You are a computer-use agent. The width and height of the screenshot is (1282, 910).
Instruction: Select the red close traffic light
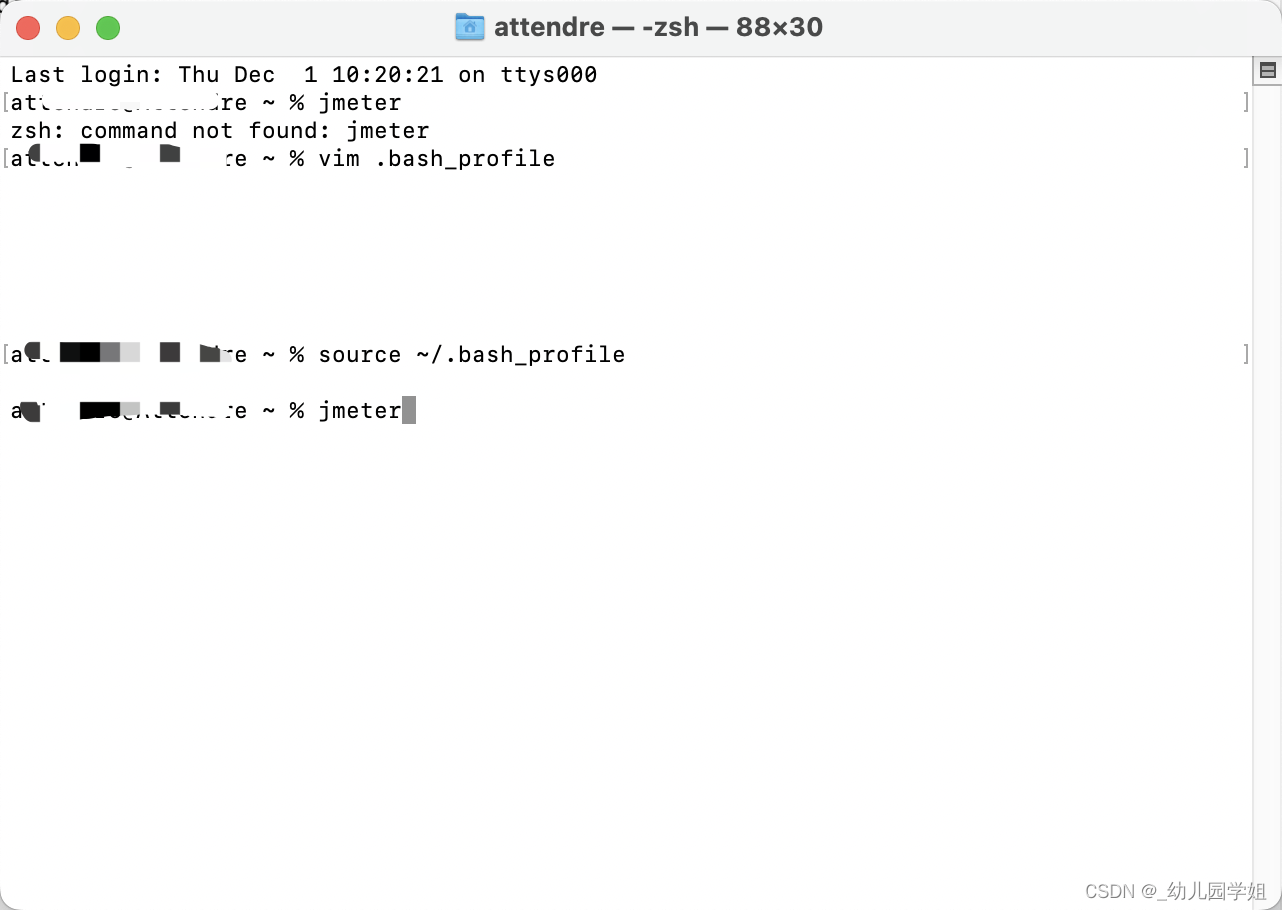(28, 28)
